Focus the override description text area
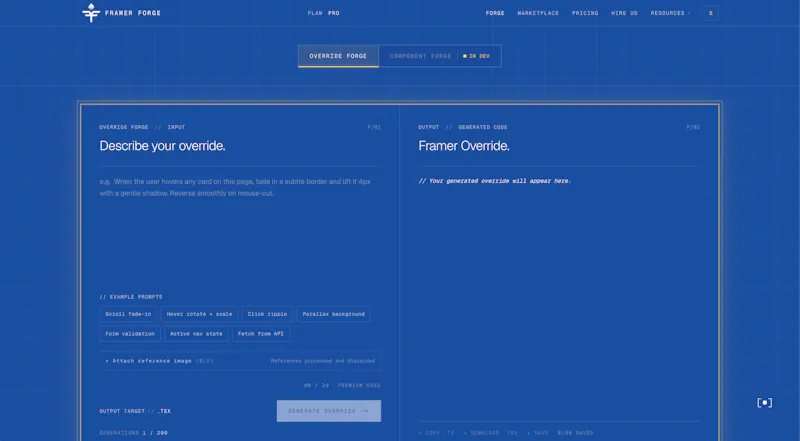This screenshot has width=800, height=441. (240, 230)
